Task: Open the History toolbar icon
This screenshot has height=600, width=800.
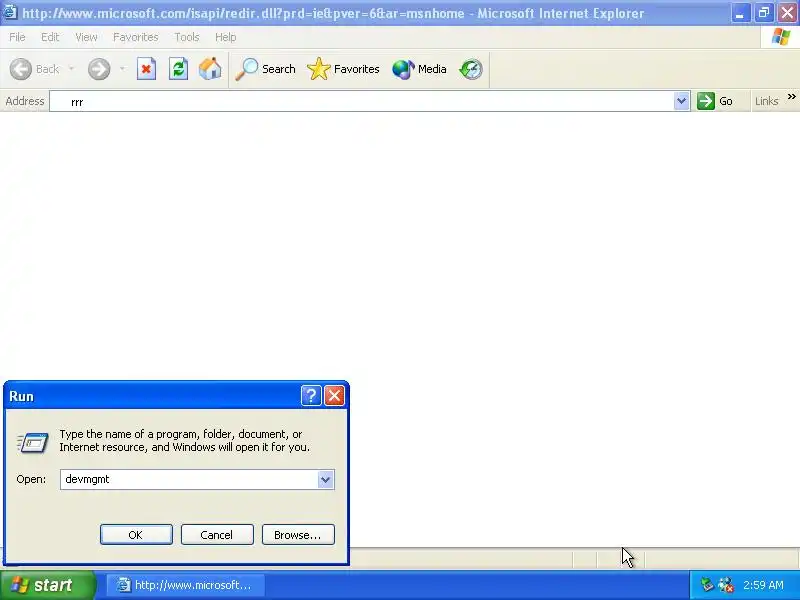Action: tap(470, 69)
